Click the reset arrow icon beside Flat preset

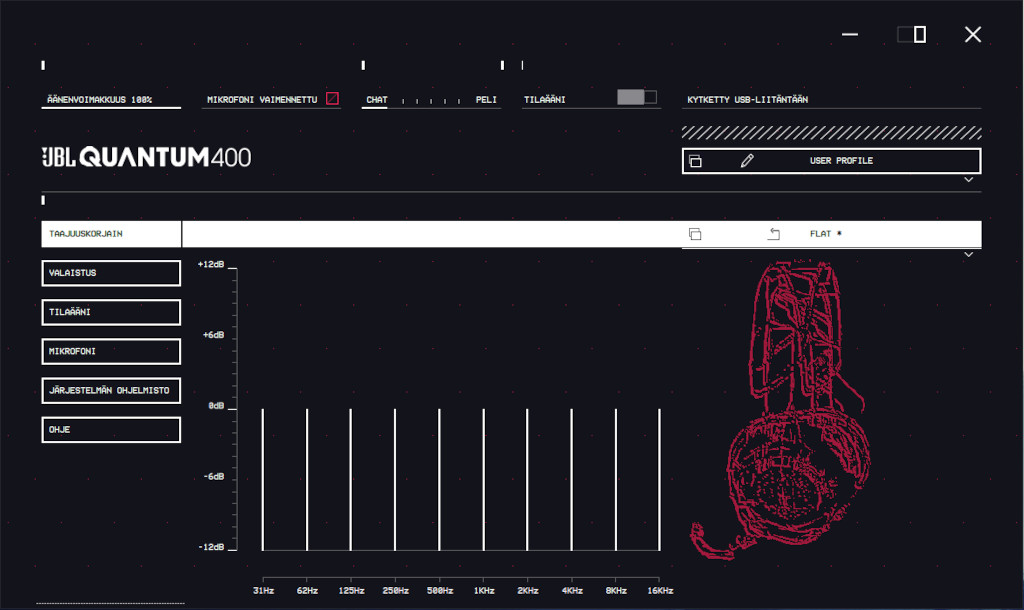pos(774,234)
